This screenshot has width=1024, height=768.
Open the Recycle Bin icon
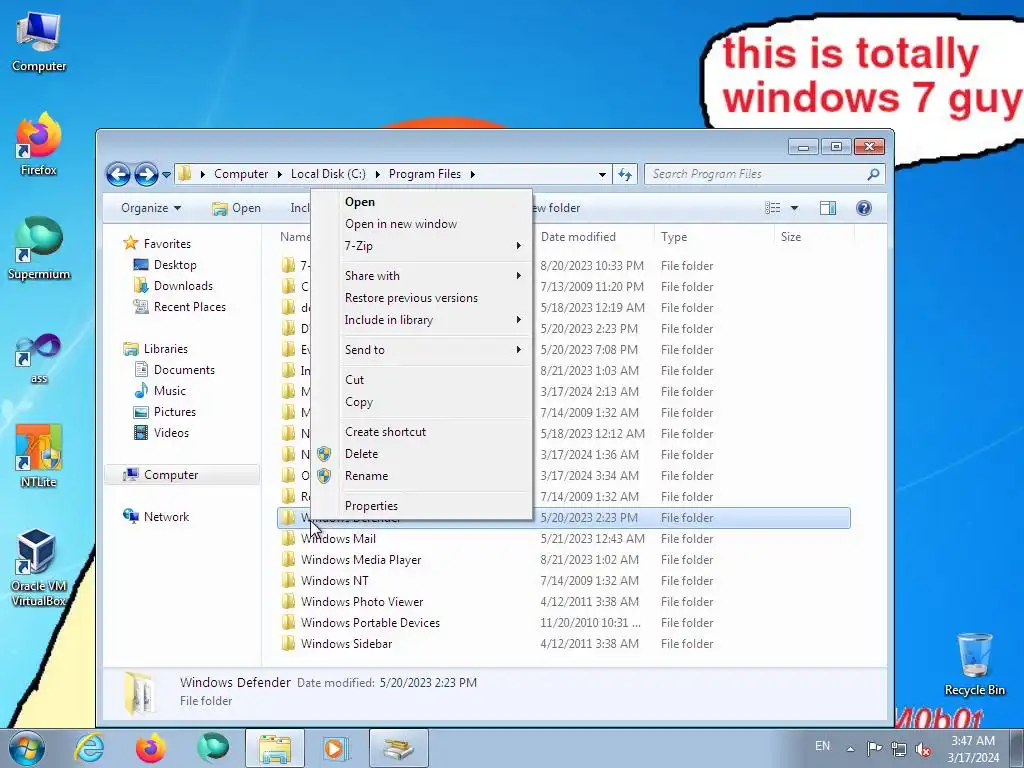click(974, 664)
